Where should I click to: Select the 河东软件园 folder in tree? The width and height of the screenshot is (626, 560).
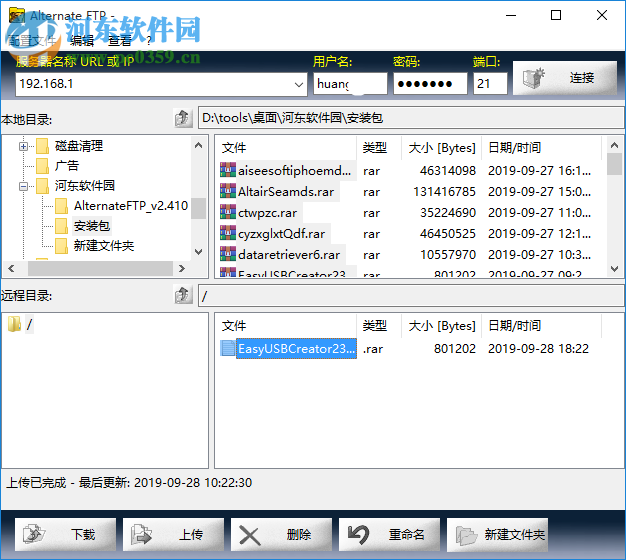tap(85, 186)
